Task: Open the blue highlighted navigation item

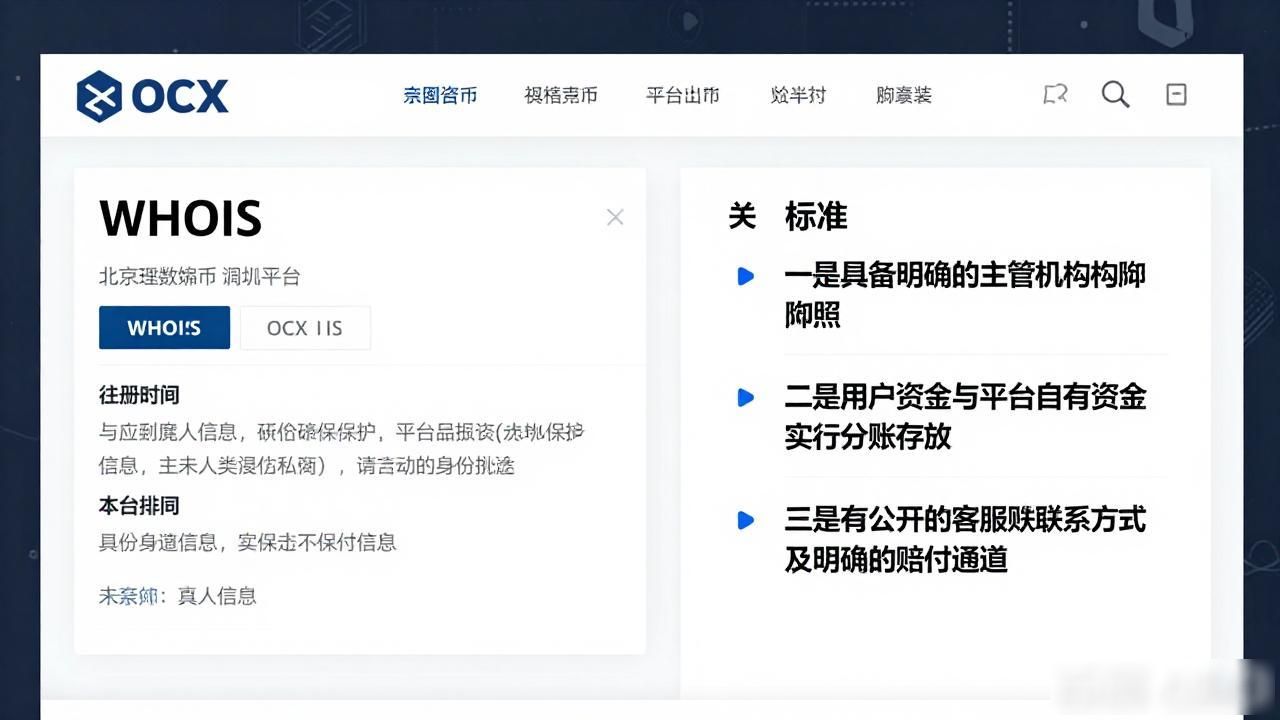Action: tap(440, 95)
